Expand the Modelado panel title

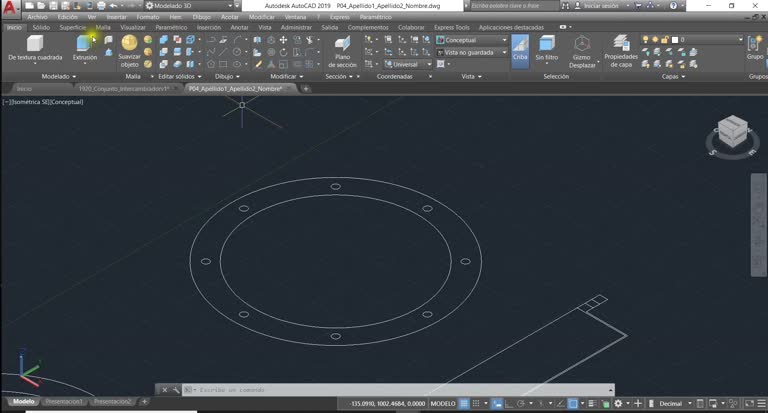(59, 76)
